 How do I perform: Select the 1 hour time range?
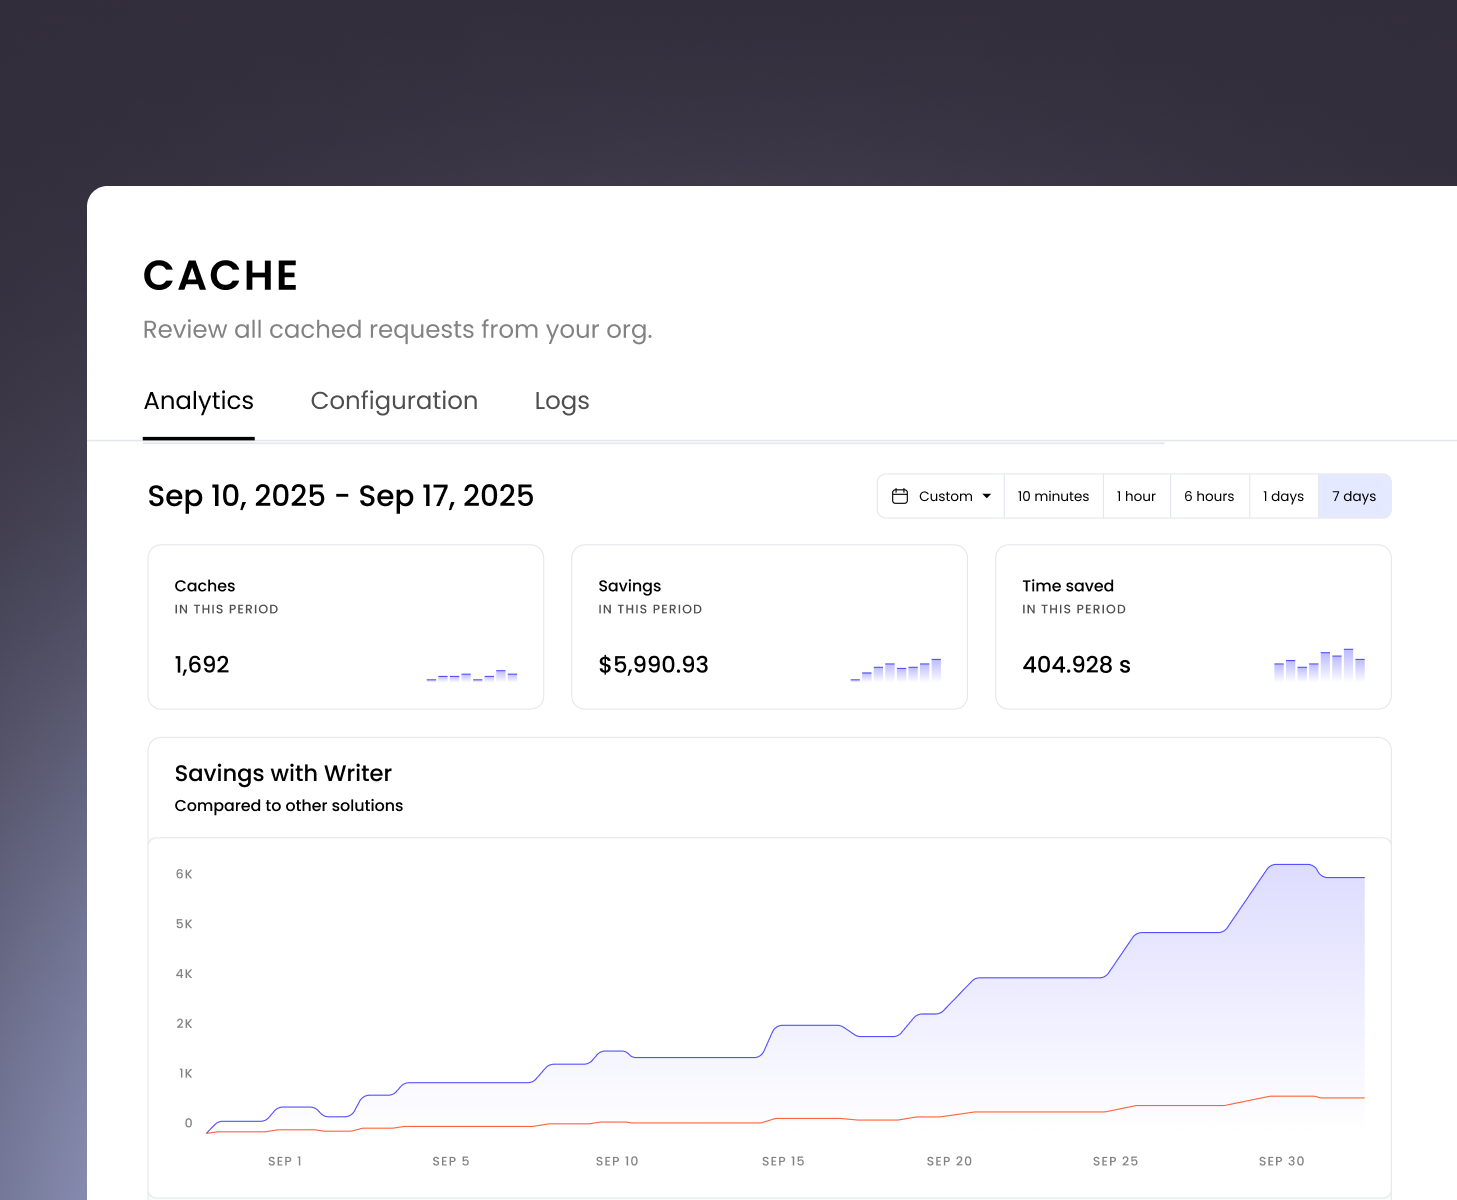(x=1136, y=496)
